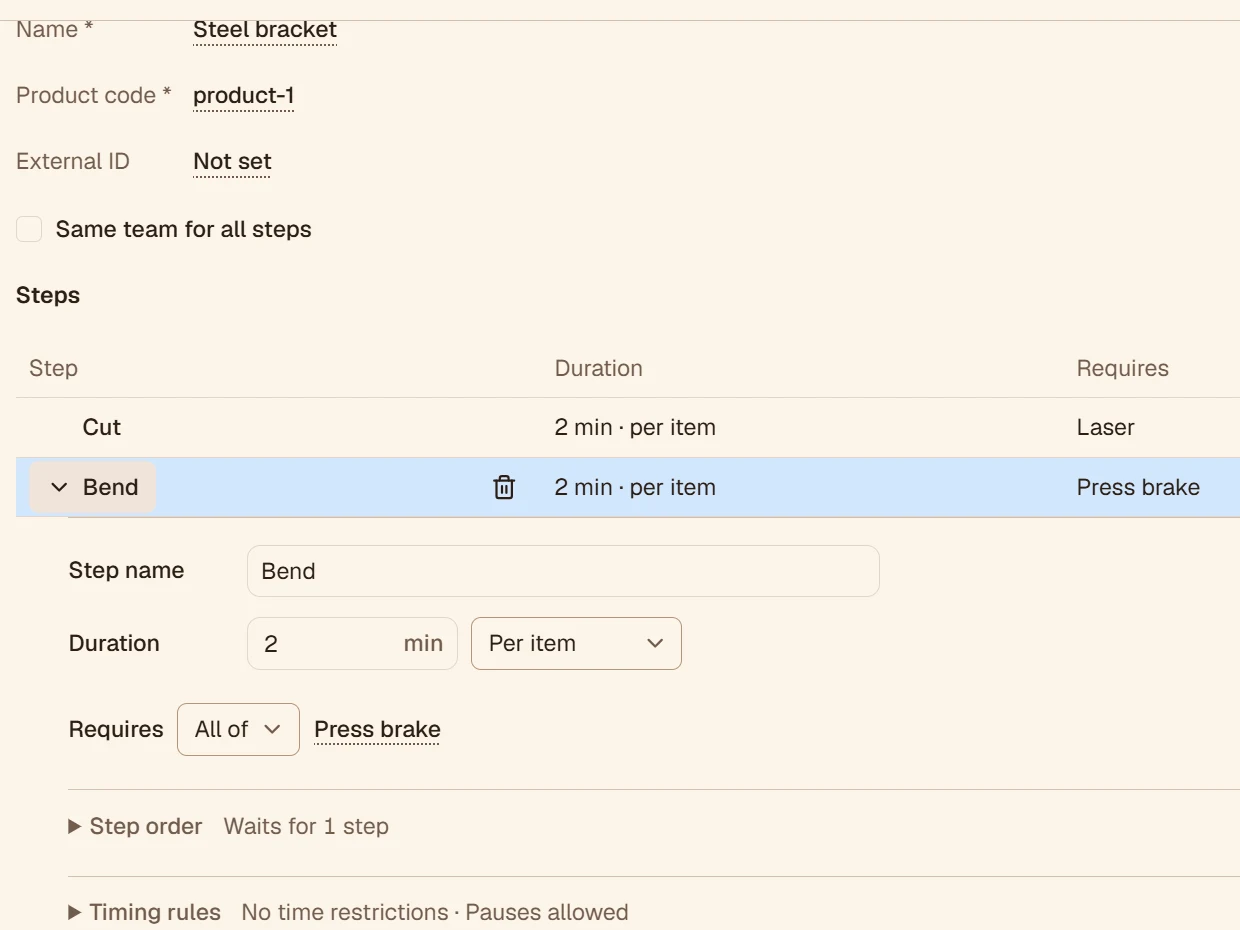Click the Duration column header
This screenshot has height=930, width=1240.
pyautogui.click(x=598, y=369)
